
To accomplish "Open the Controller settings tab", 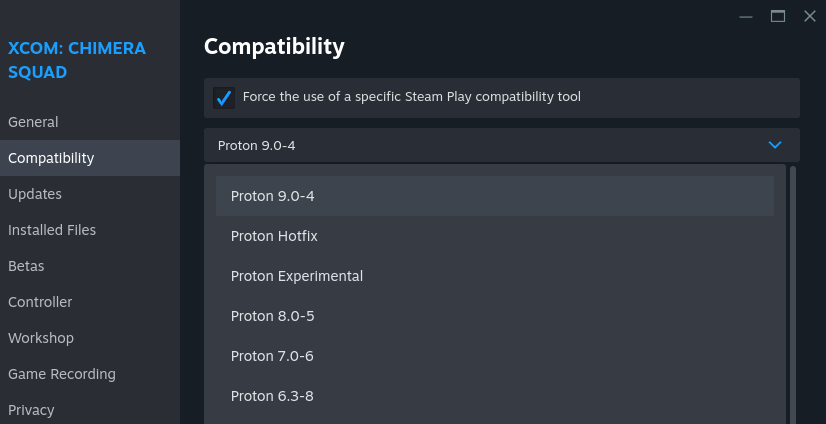I will (40, 302).
